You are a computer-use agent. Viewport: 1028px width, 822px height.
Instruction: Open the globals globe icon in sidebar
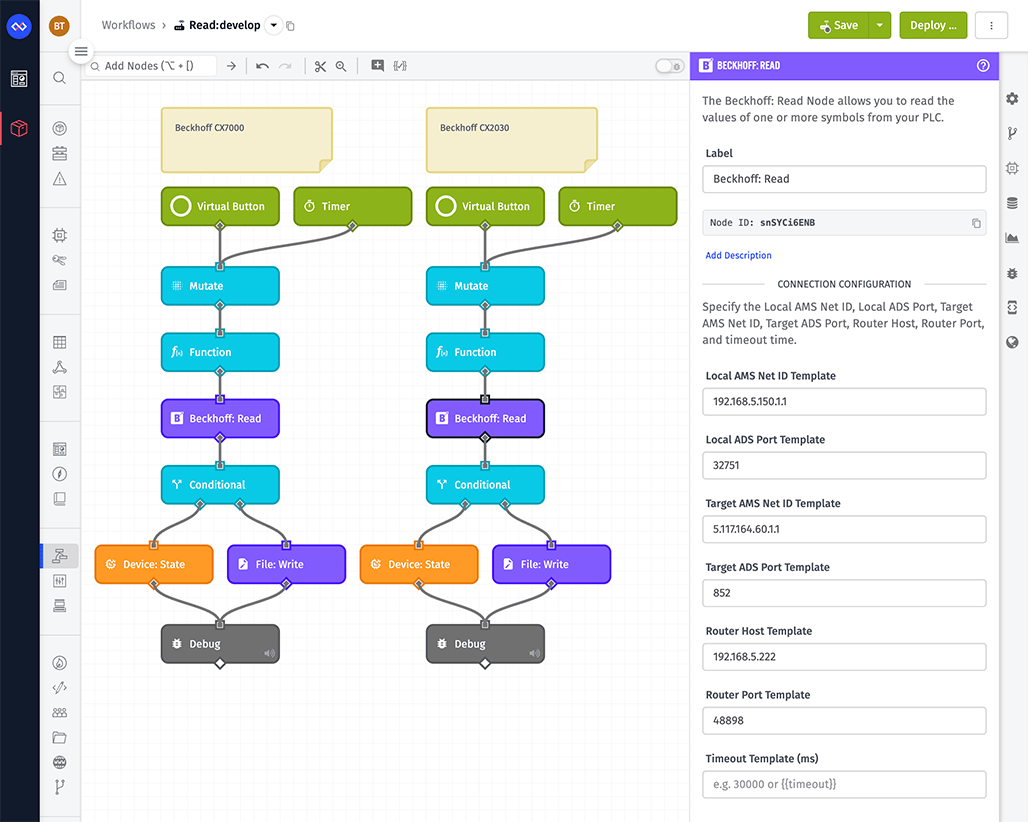point(1011,342)
